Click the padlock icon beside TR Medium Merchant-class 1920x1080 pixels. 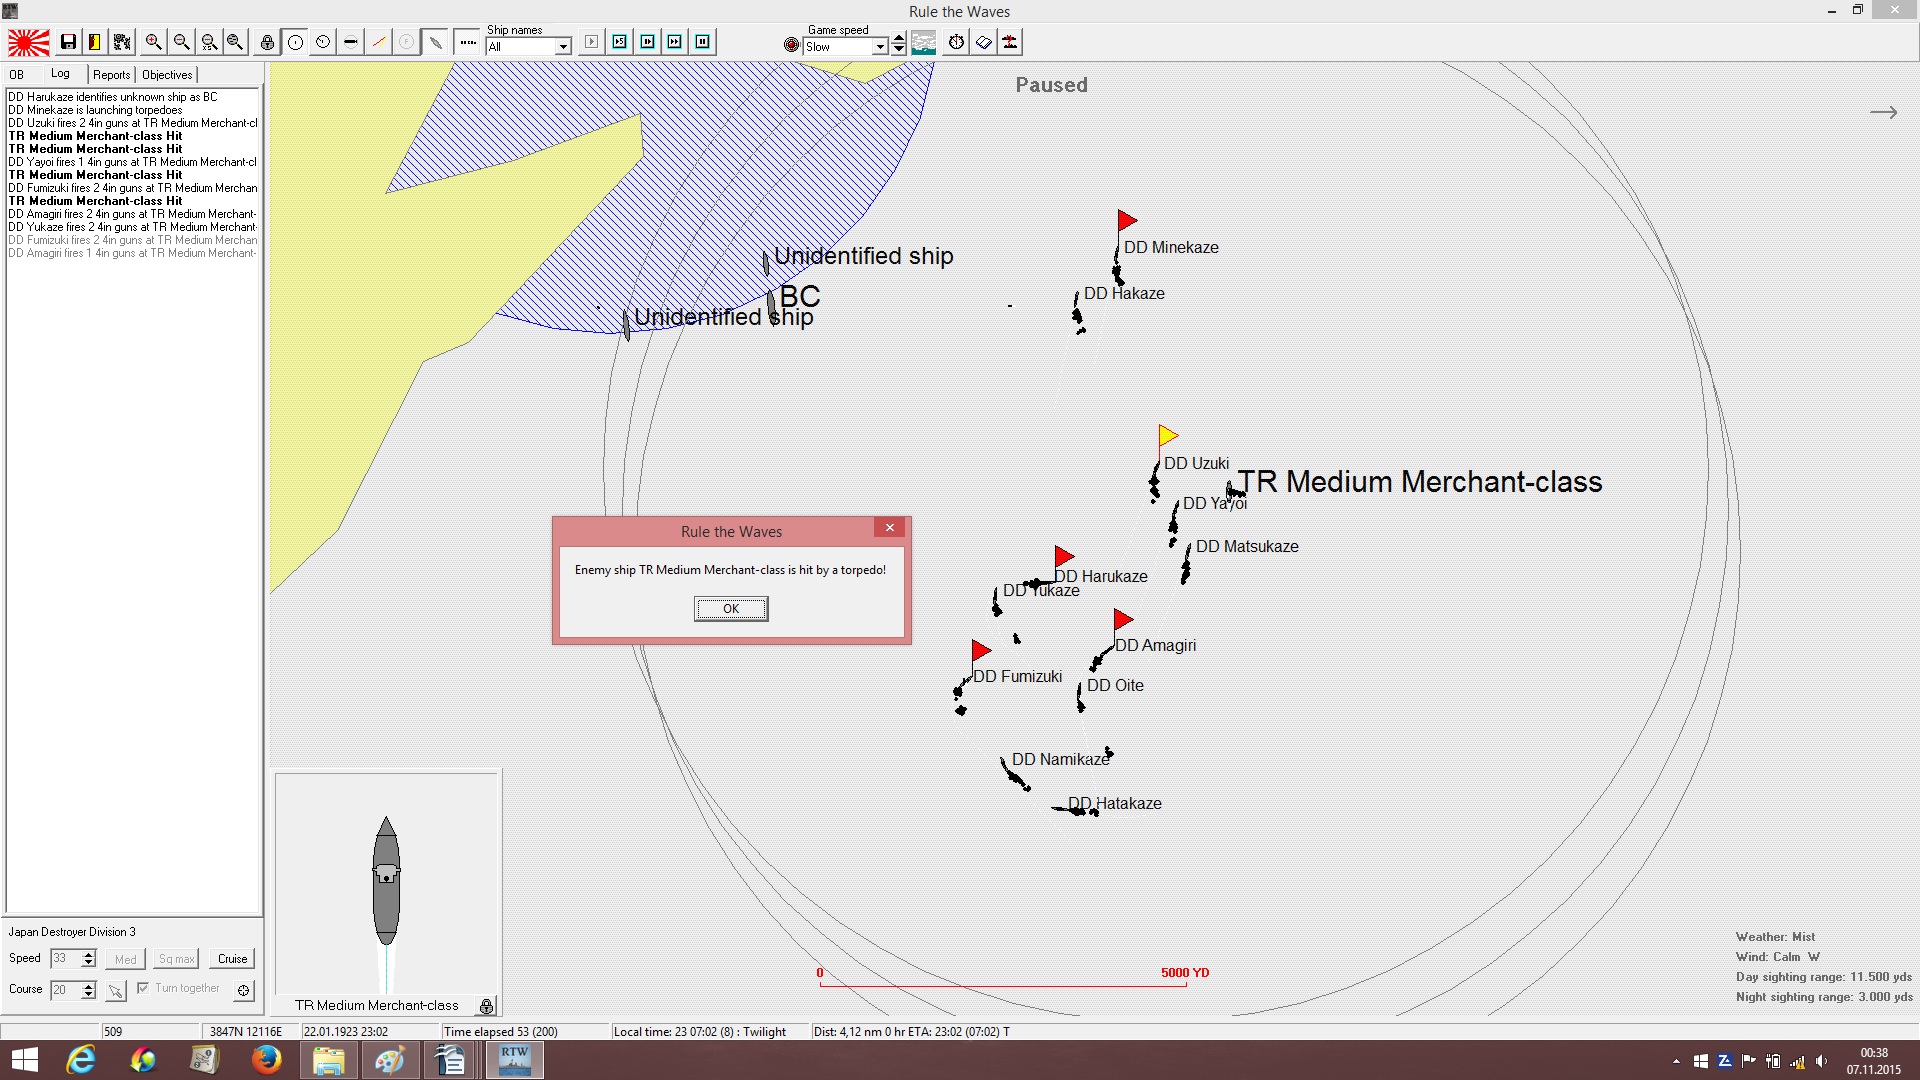(x=486, y=1006)
